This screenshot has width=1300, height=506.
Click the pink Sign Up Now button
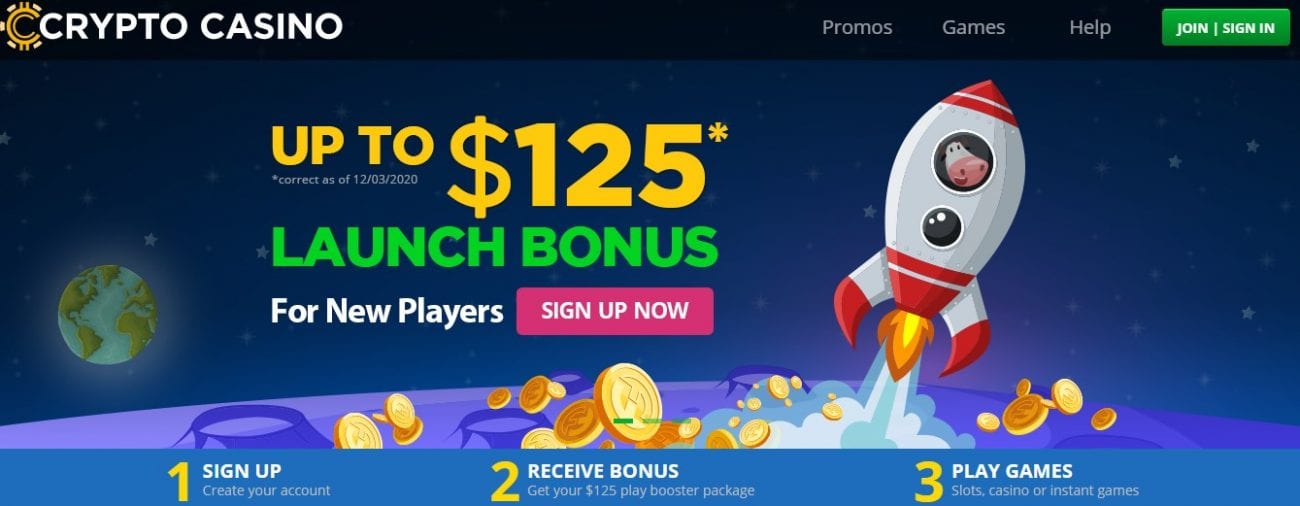coord(615,310)
